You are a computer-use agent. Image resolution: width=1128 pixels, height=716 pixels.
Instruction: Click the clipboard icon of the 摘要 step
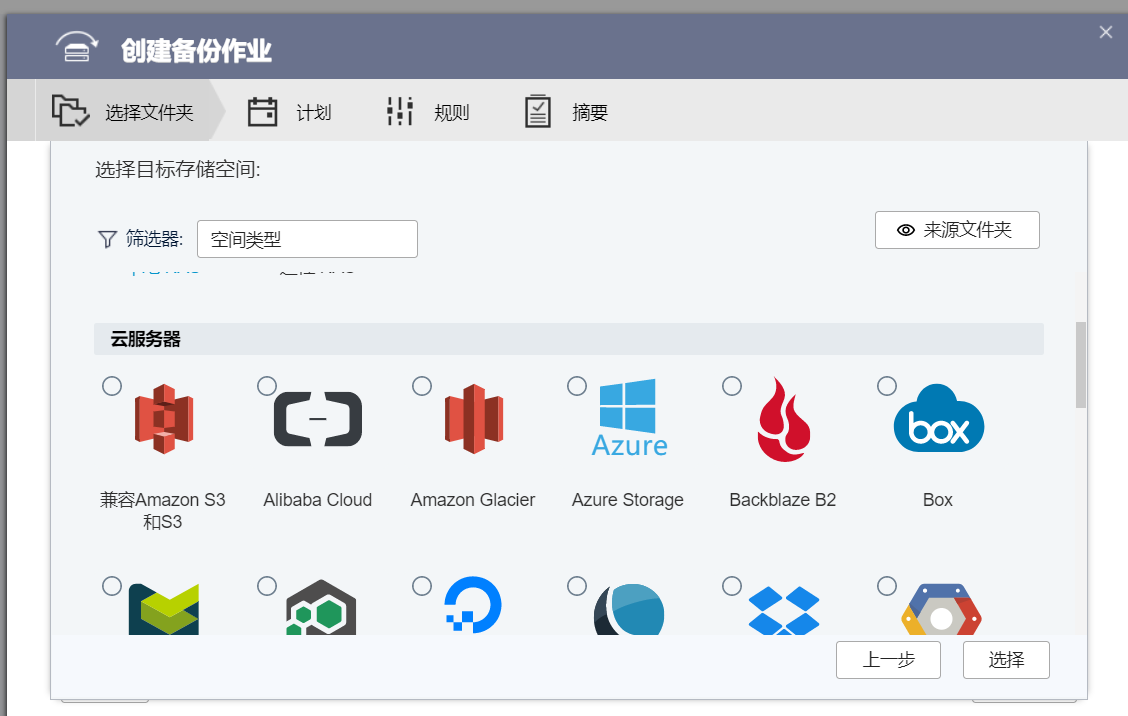pyautogui.click(x=538, y=112)
